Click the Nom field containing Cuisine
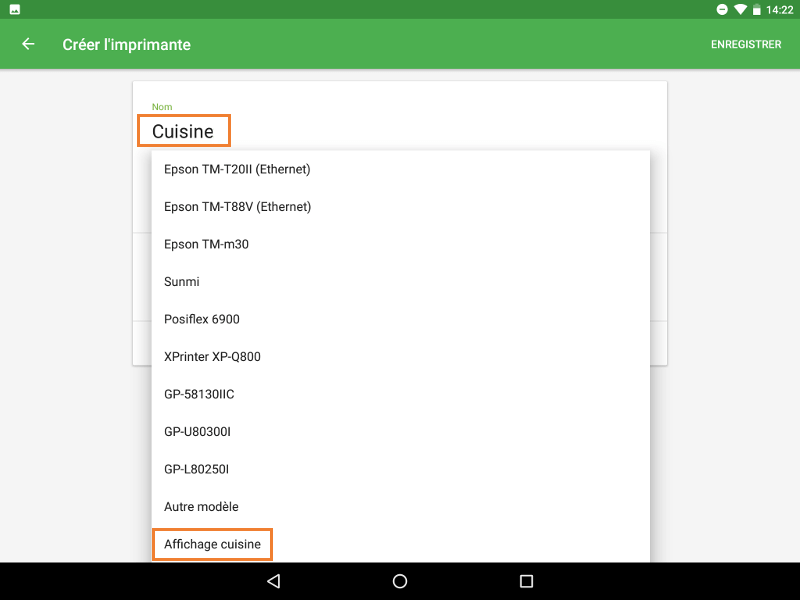The height and width of the screenshot is (600, 800). [x=183, y=131]
